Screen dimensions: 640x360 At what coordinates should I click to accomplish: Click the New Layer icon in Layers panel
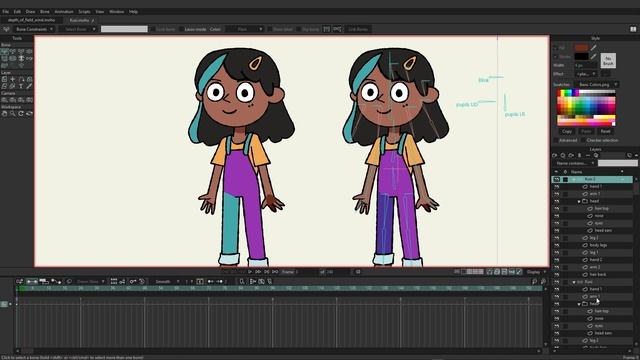[555, 156]
